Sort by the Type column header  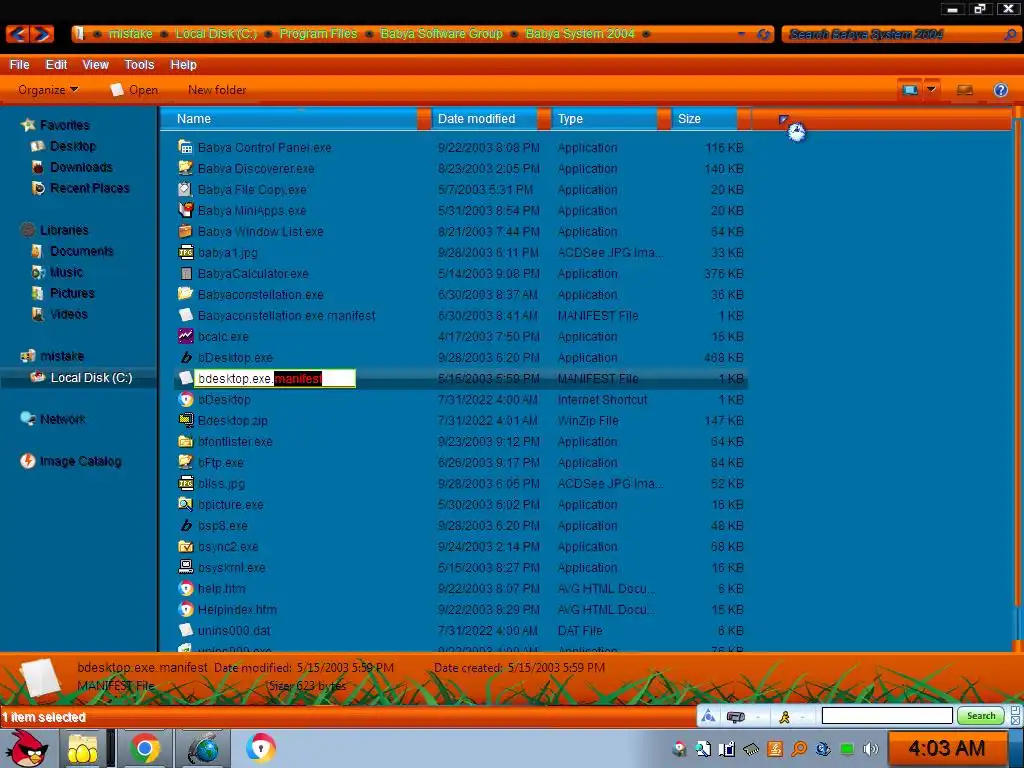point(604,119)
